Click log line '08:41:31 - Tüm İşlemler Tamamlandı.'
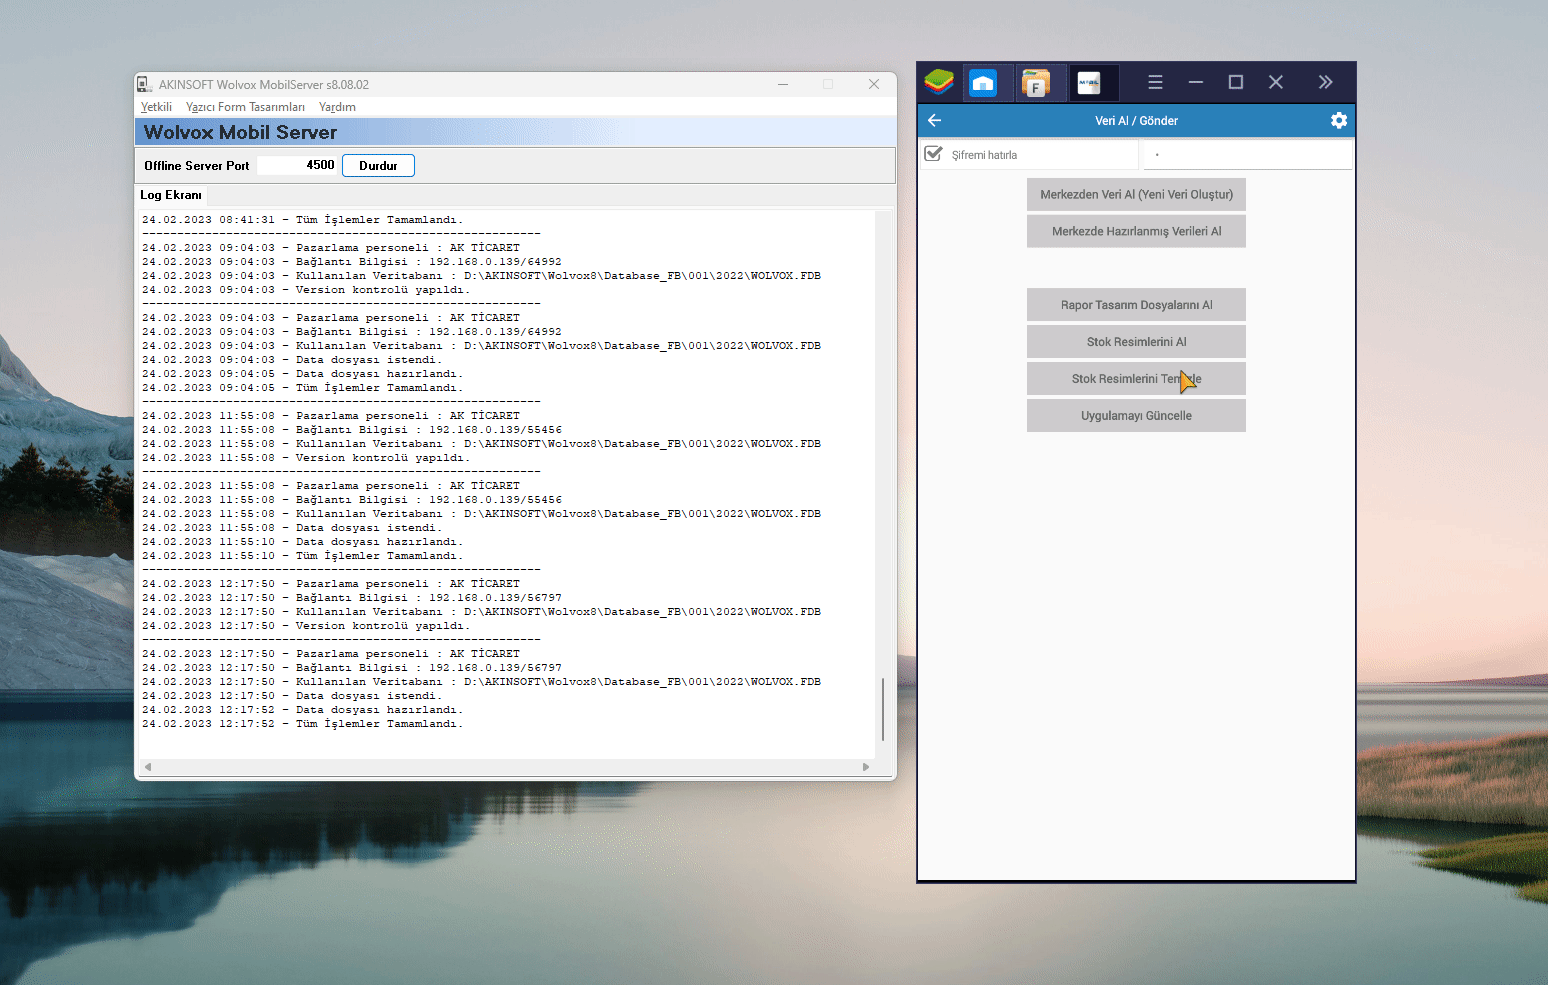Viewport: 1548px width, 985px height. (x=302, y=220)
